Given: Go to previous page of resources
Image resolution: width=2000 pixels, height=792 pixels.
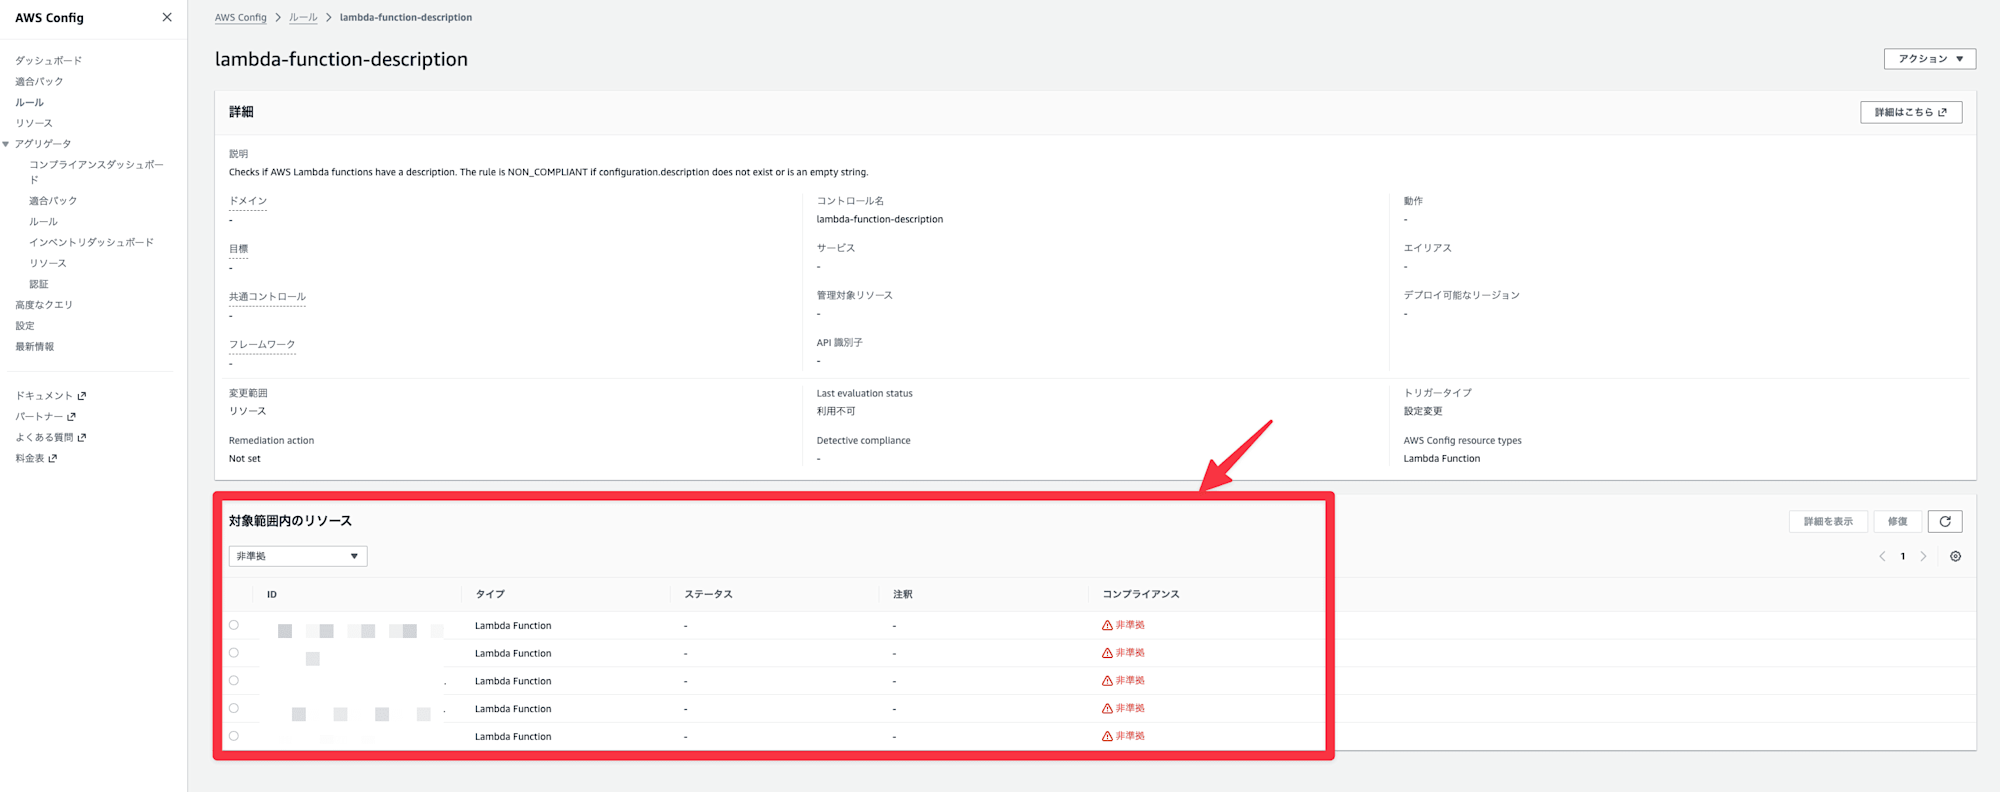Looking at the screenshot, I should (1882, 556).
